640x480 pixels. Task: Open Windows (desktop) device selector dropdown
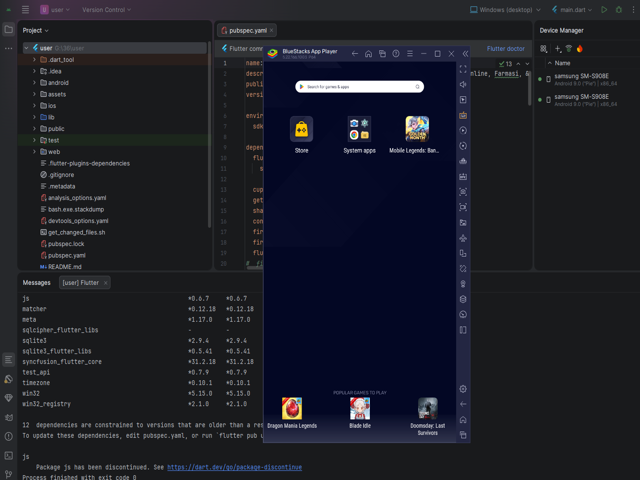click(506, 10)
